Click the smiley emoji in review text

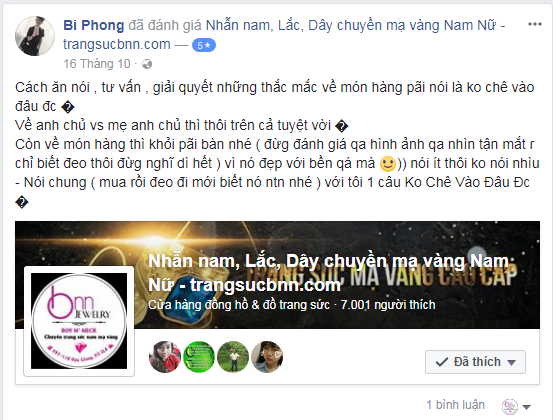click(x=388, y=164)
